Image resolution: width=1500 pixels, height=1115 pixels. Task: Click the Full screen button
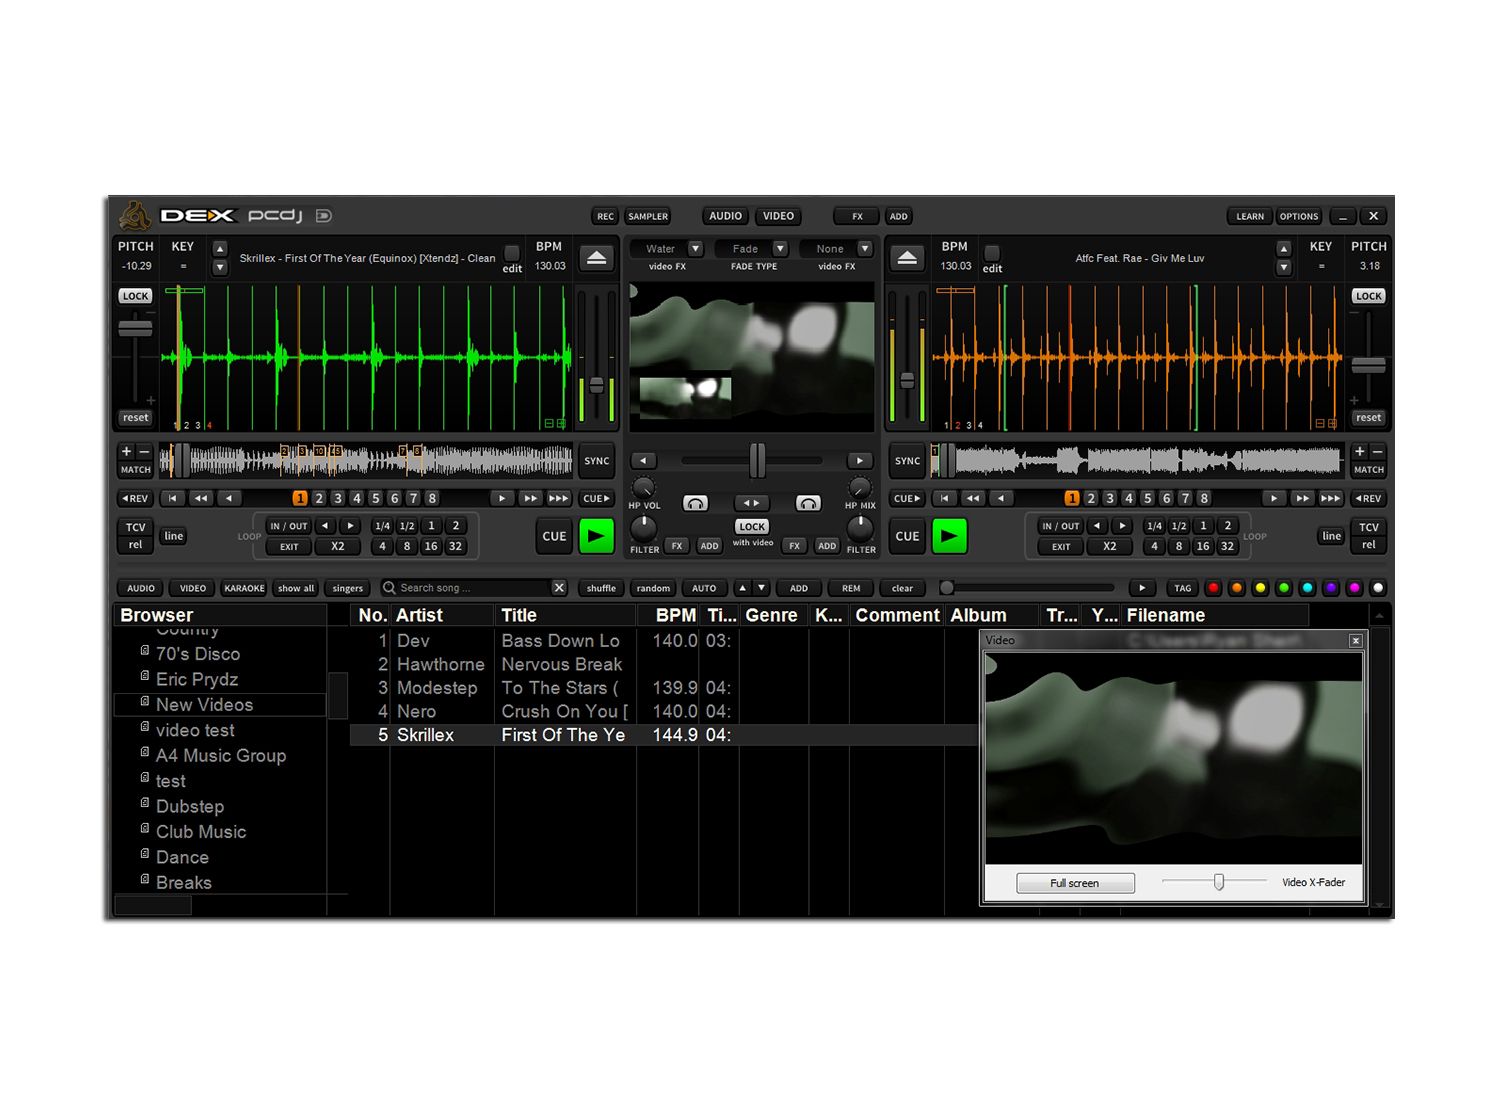[1075, 883]
